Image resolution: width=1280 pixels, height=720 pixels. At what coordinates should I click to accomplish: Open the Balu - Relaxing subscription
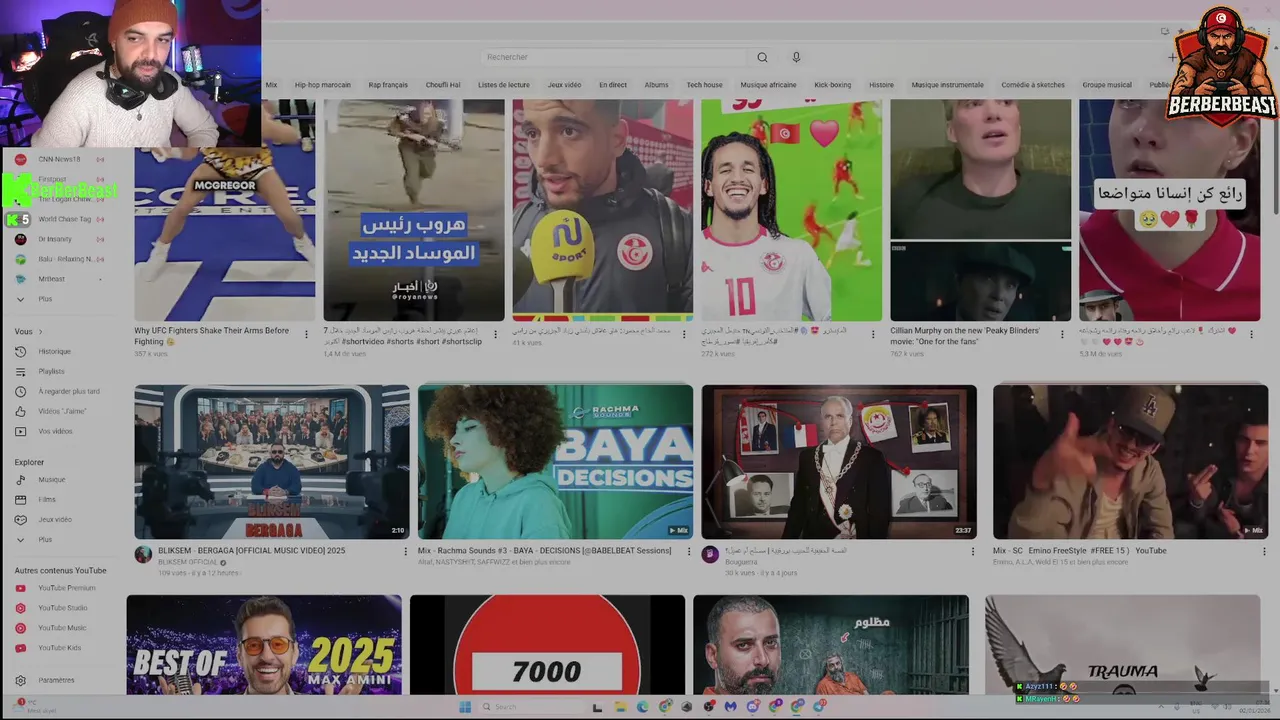tap(65, 259)
